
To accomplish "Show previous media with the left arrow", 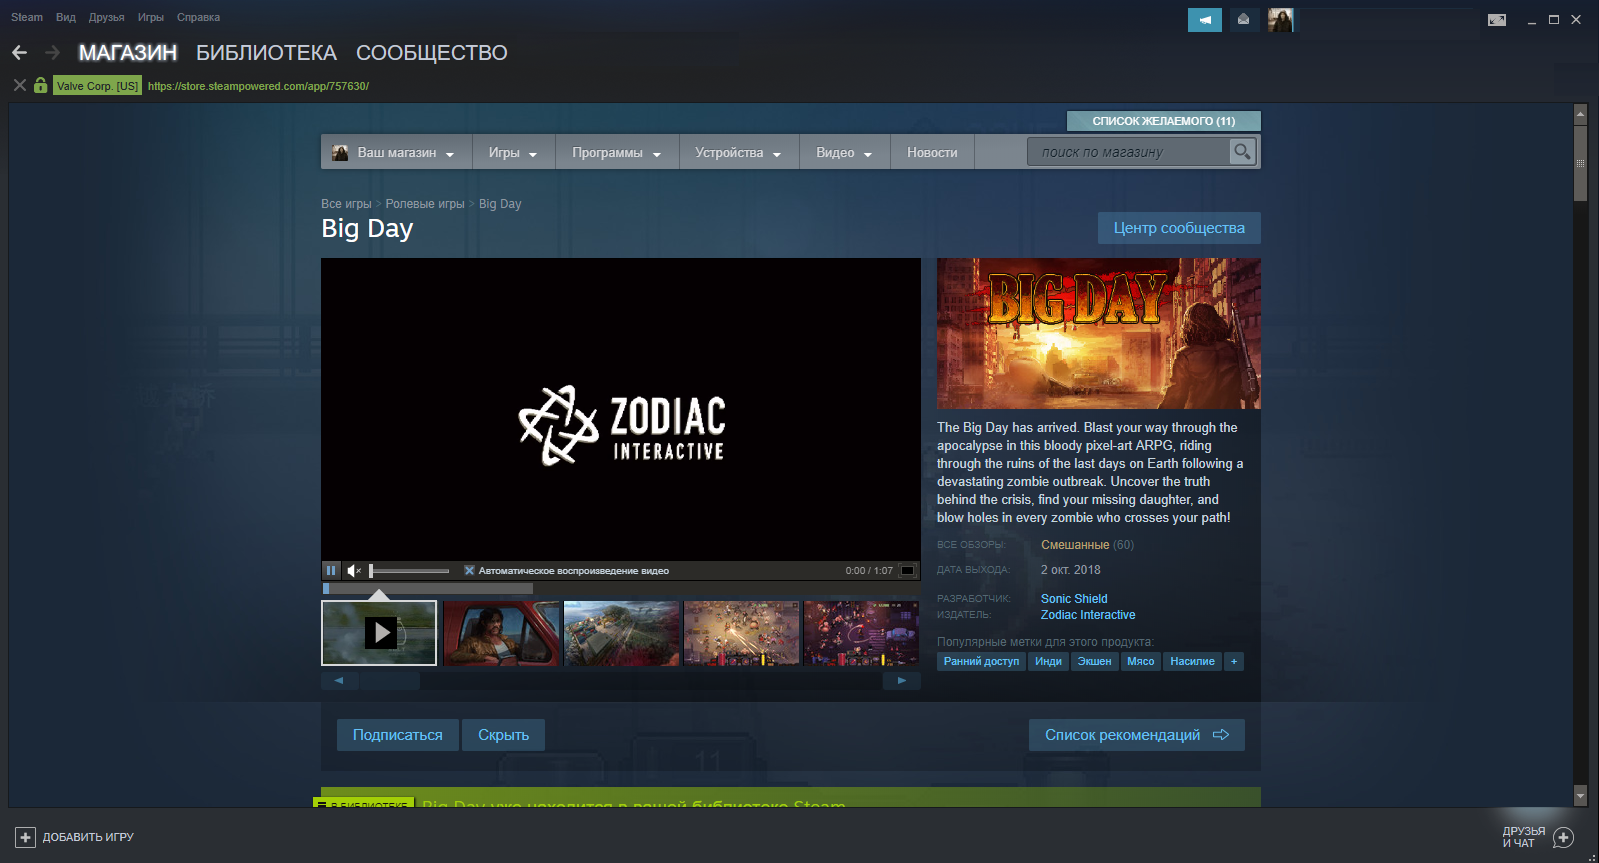I will pos(339,680).
